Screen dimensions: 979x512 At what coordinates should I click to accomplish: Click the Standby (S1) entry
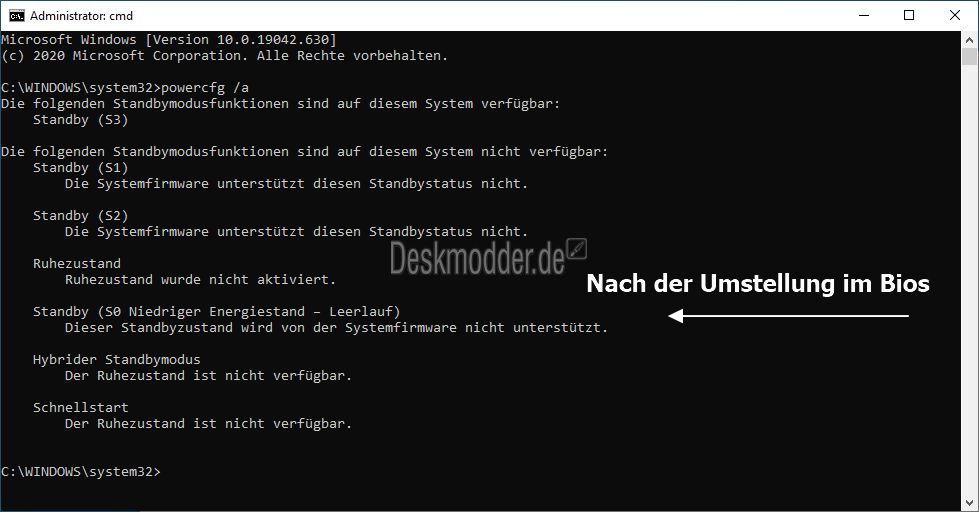[81, 167]
